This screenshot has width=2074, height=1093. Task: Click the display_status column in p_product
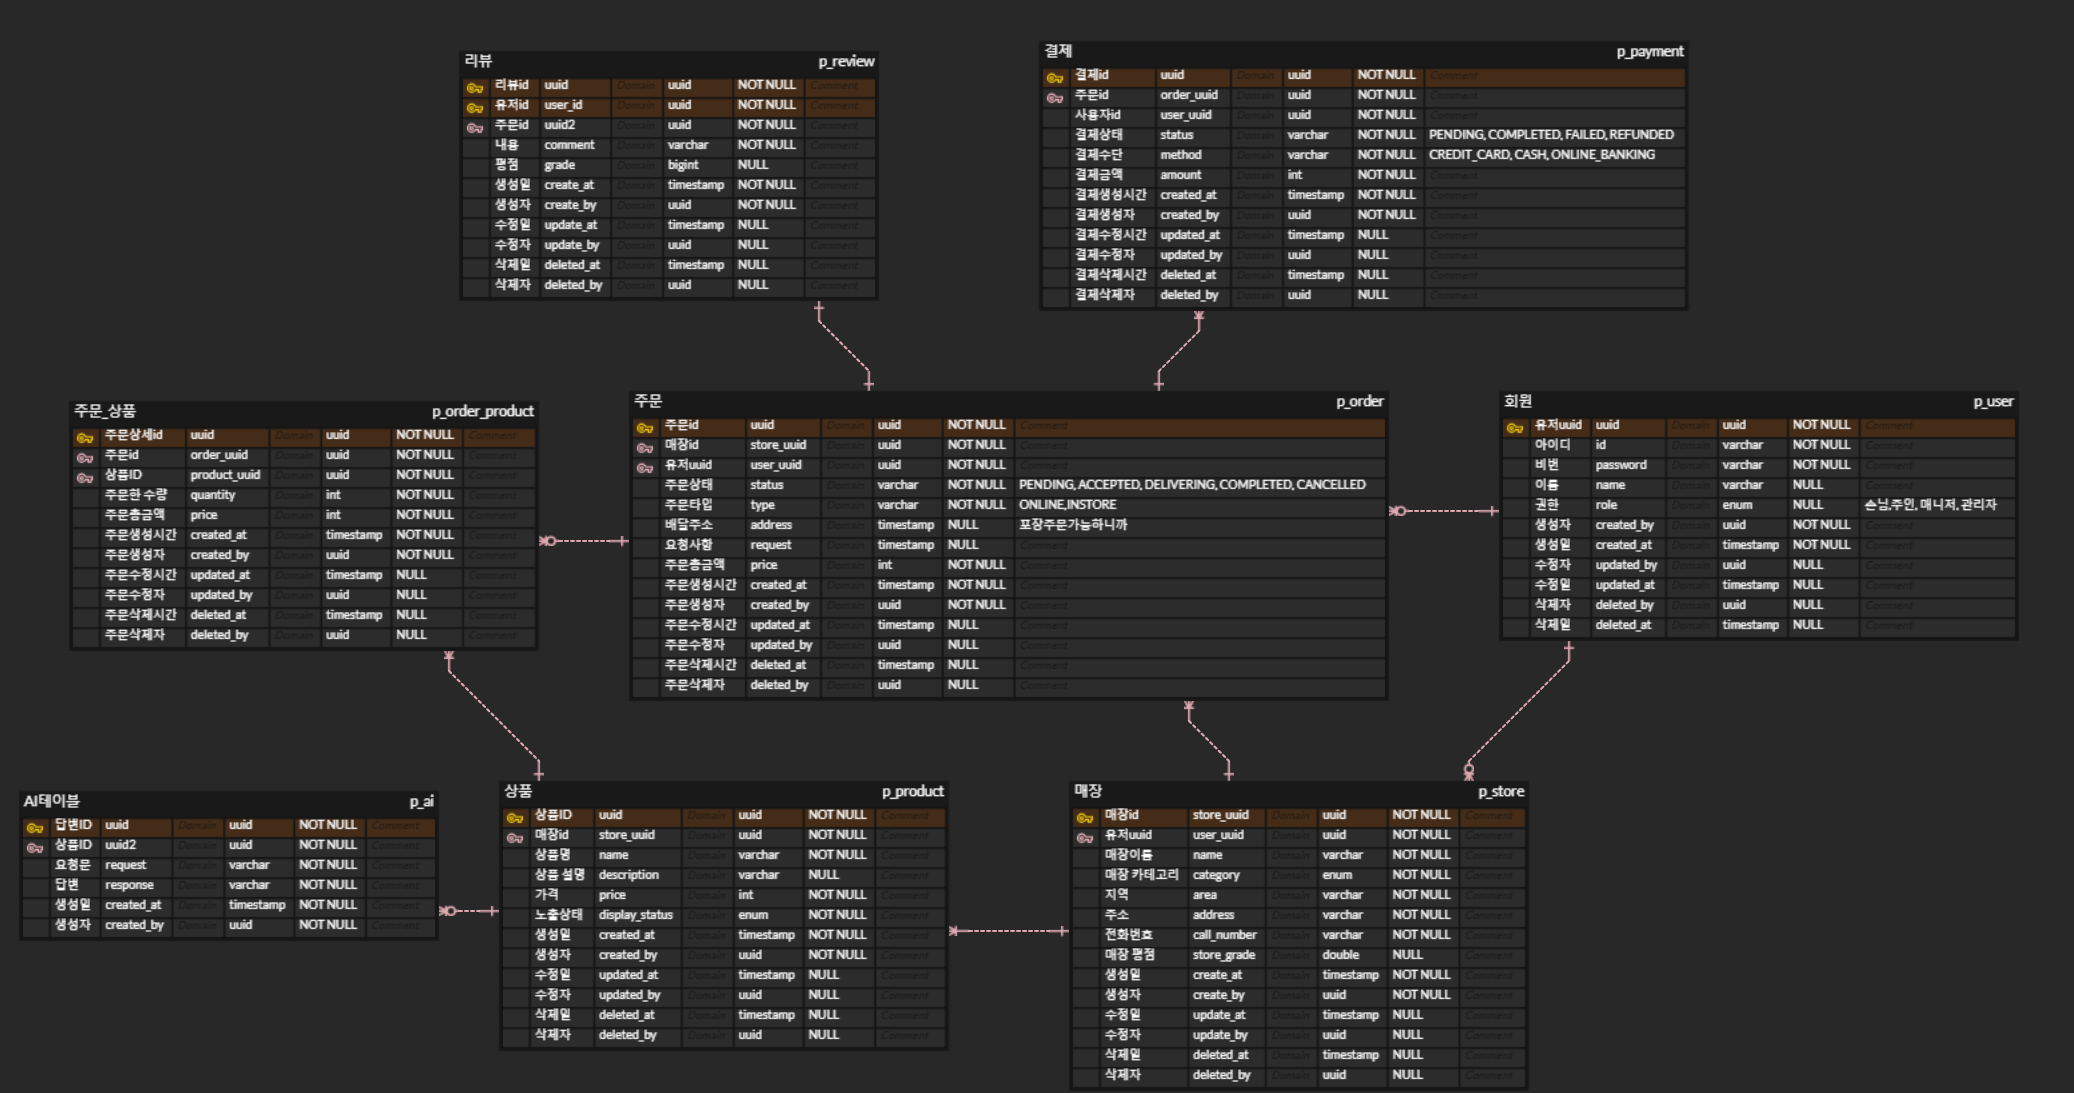(x=635, y=915)
